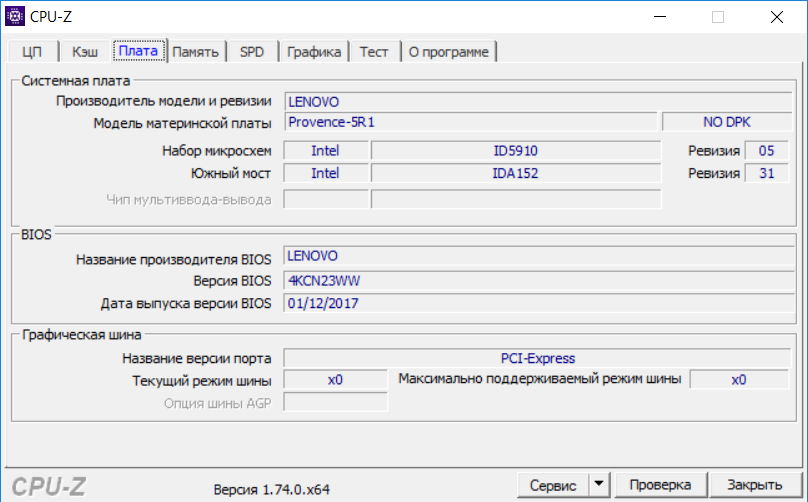Select the Плата tab
Image resolution: width=808 pixels, height=502 pixels.
pyautogui.click(x=139, y=51)
